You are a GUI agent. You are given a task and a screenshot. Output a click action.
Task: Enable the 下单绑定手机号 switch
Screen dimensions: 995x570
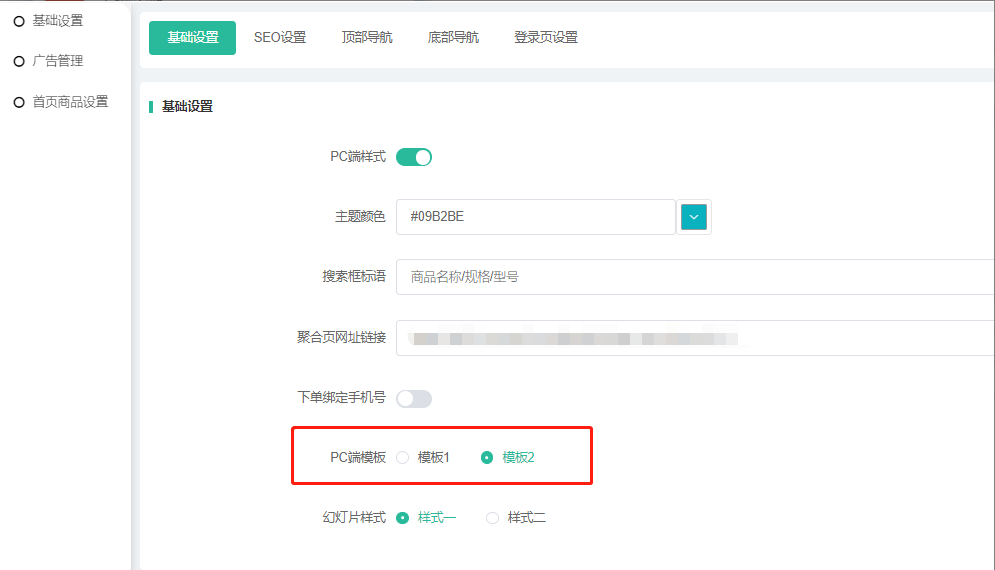point(414,398)
